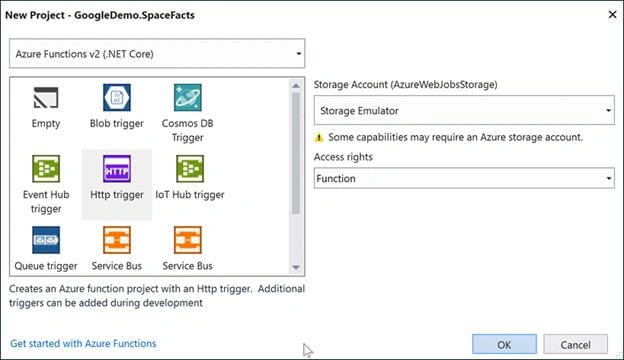Click the 'Access rights' label
Viewport: 624px width, 360px height.
[343, 157]
